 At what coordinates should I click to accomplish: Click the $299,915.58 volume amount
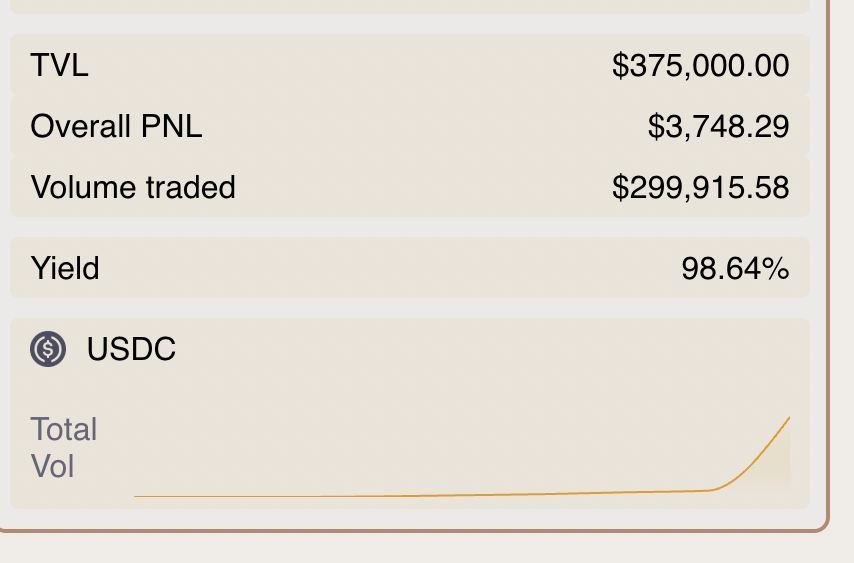[700, 187]
